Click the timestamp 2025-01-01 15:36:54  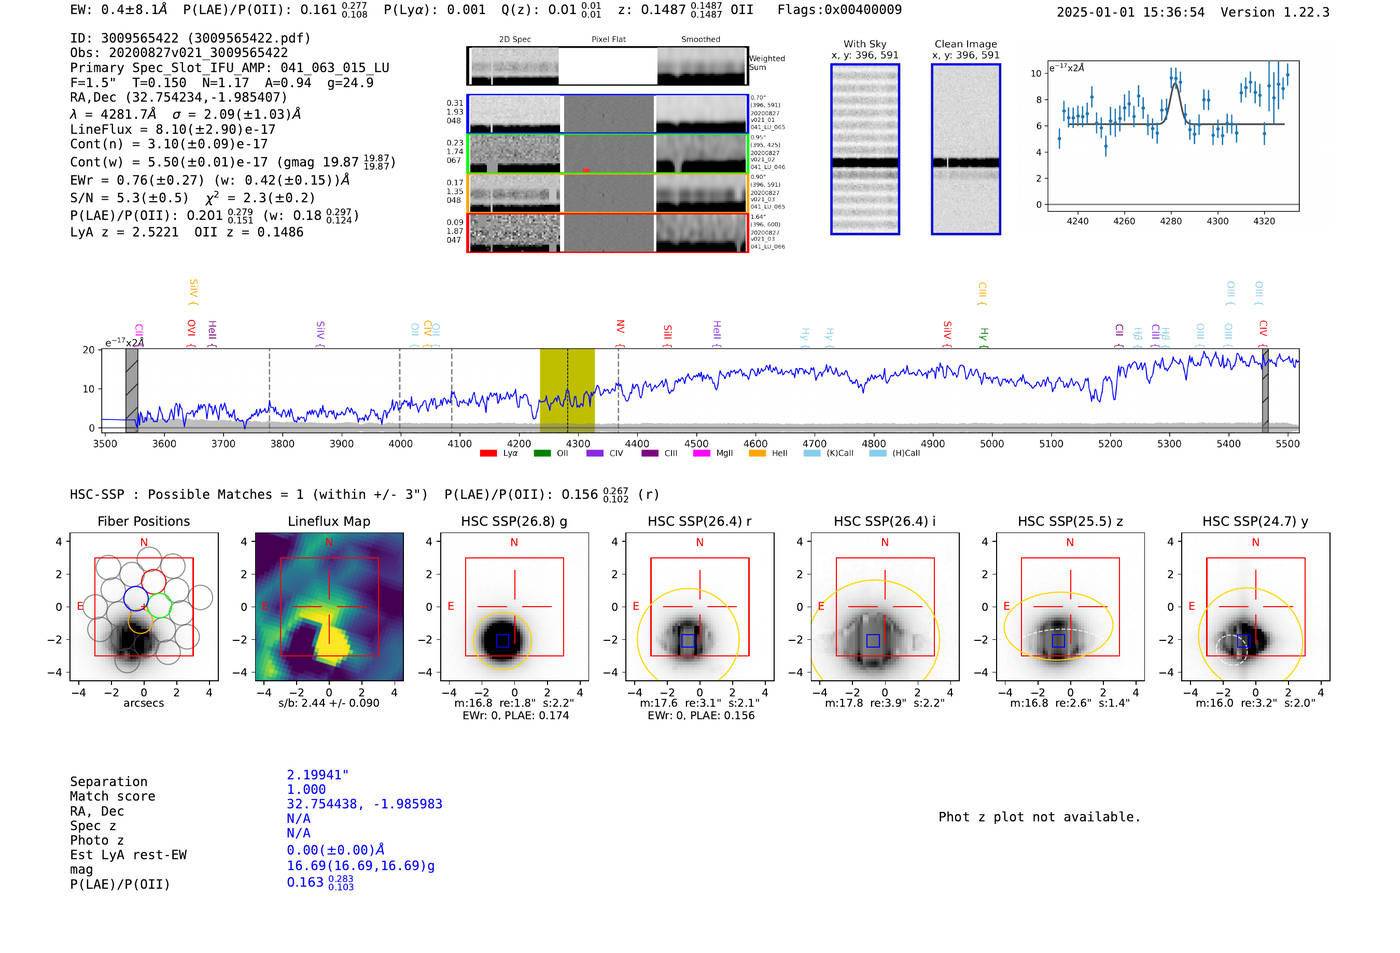click(x=1131, y=12)
